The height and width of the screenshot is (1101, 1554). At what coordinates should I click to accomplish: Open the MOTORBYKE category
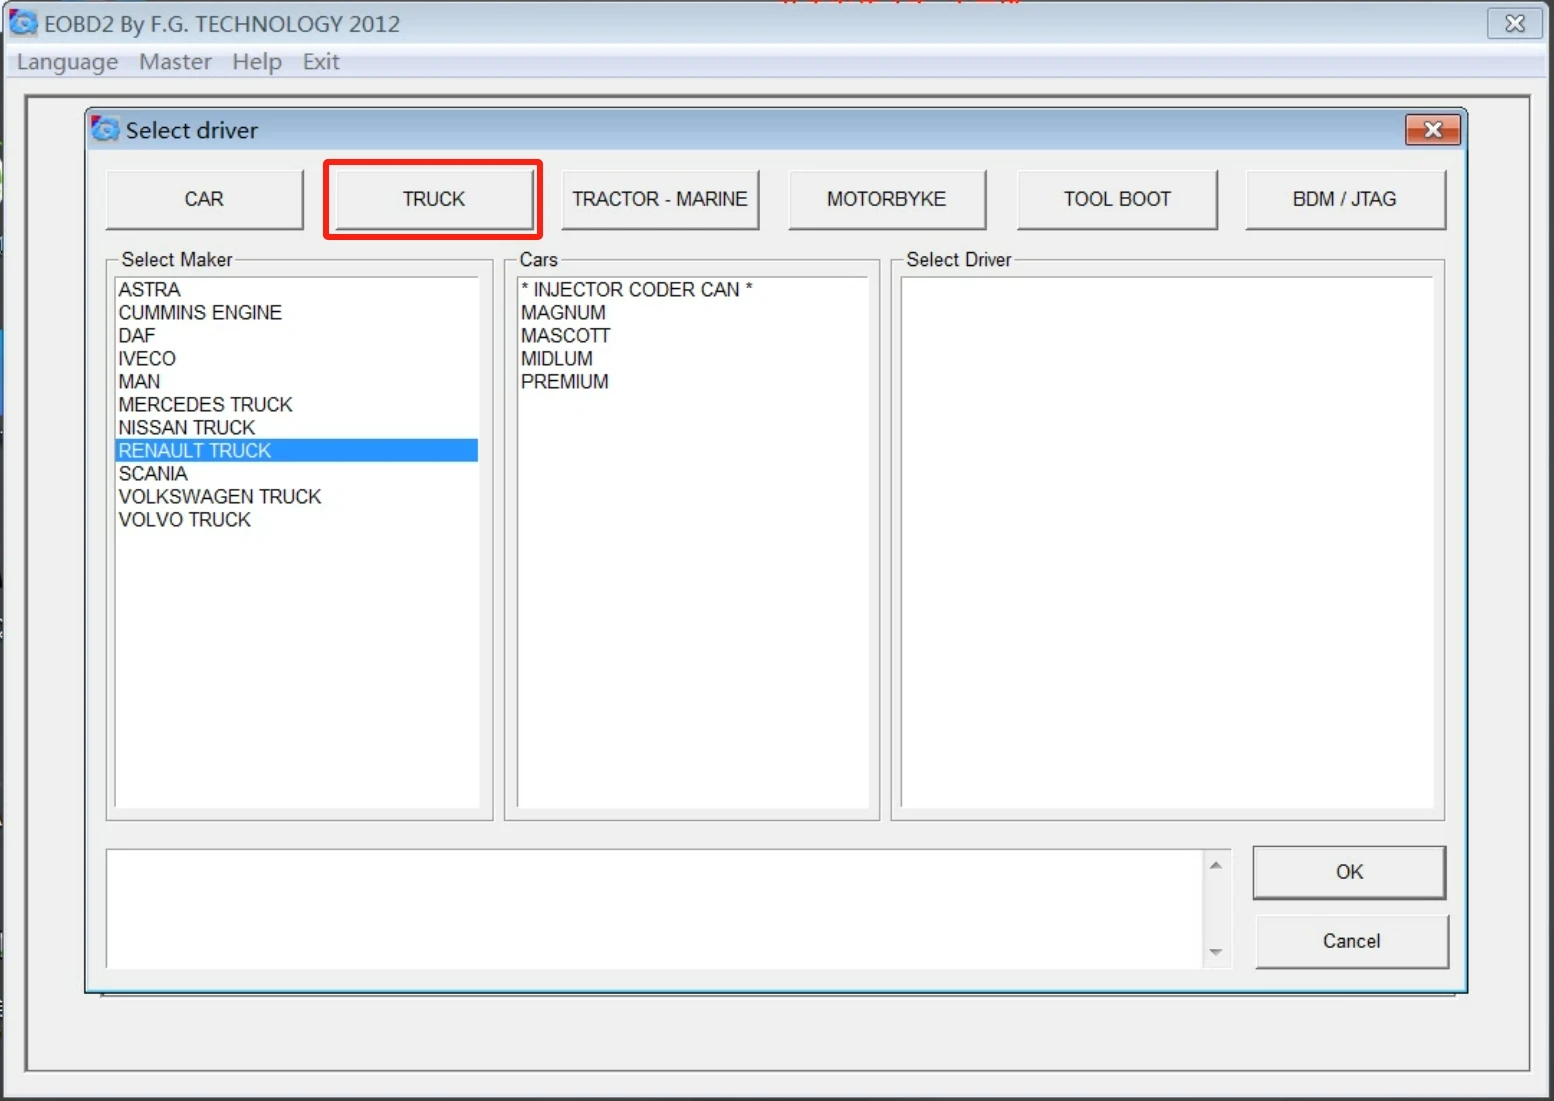887,199
